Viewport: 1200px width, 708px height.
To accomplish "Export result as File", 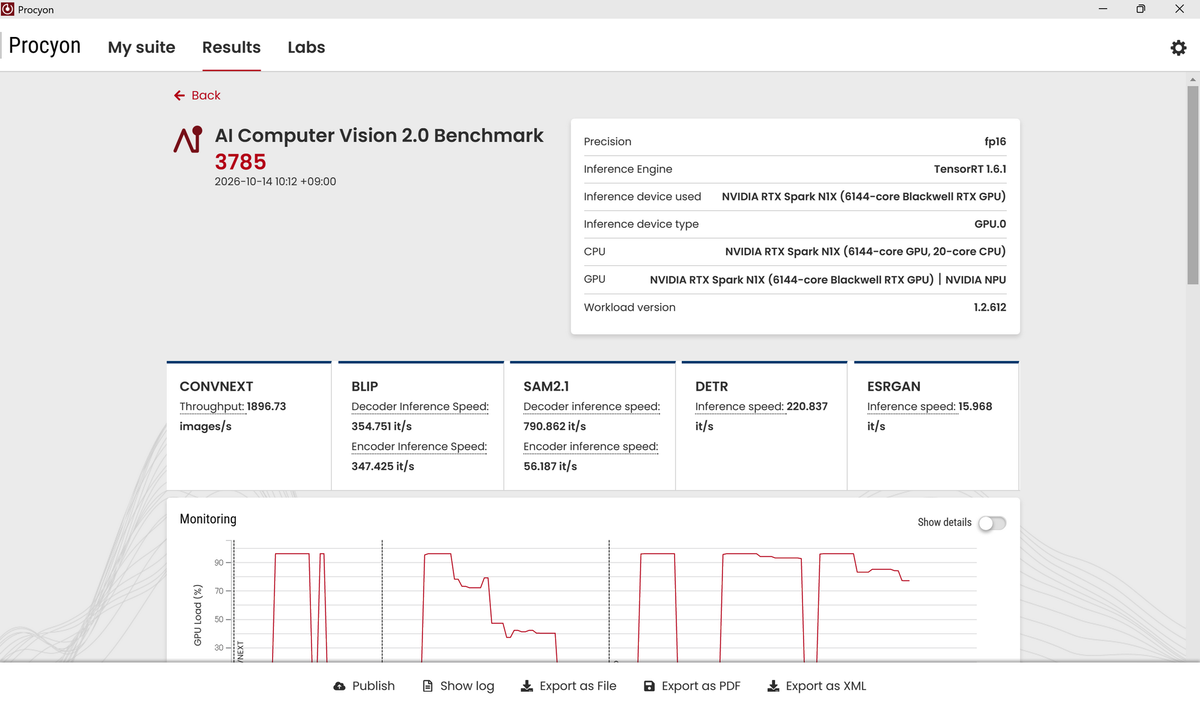I will [569, 686].
